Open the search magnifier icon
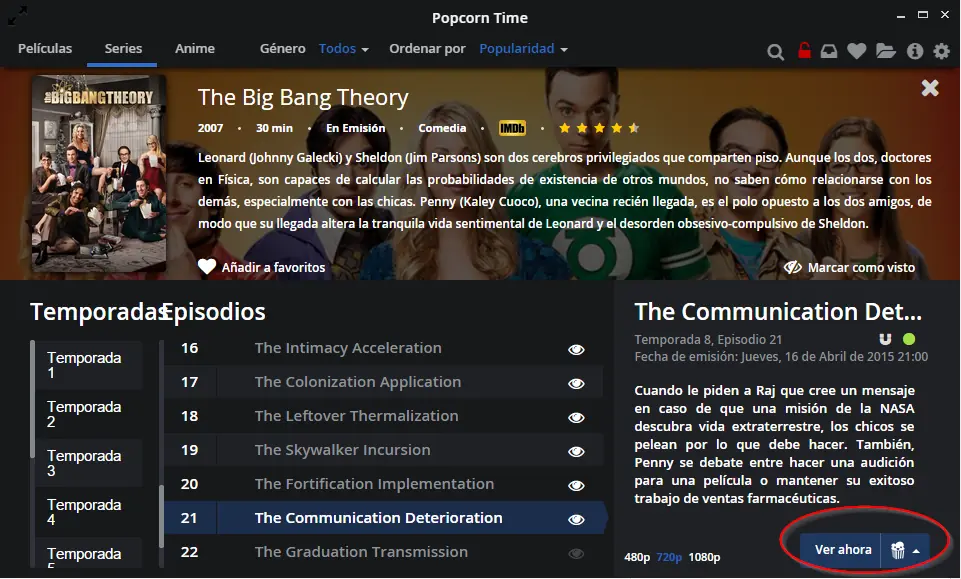 click(x=775, y=51)
